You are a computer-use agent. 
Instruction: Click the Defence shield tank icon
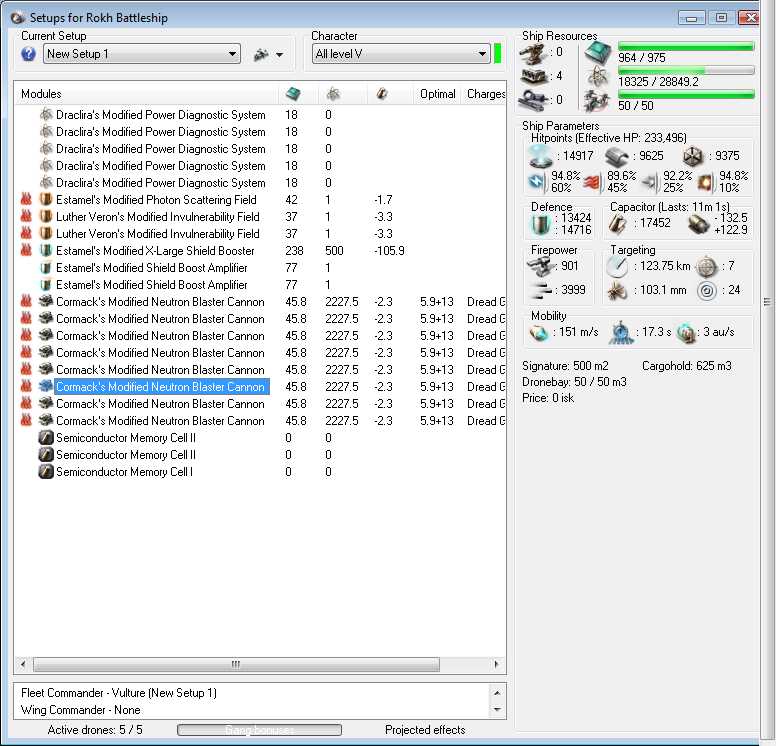(x=540, y=224)
